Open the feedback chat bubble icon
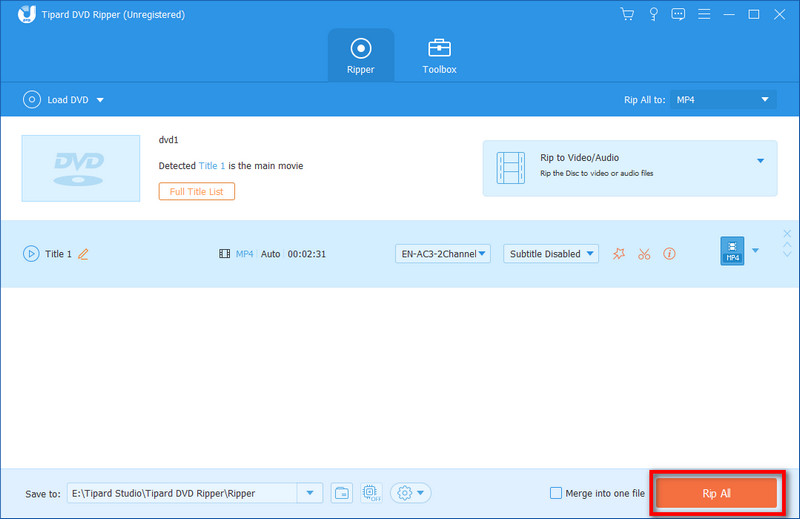This screenshot has height=519, width=800. click(x=678, y=14)
